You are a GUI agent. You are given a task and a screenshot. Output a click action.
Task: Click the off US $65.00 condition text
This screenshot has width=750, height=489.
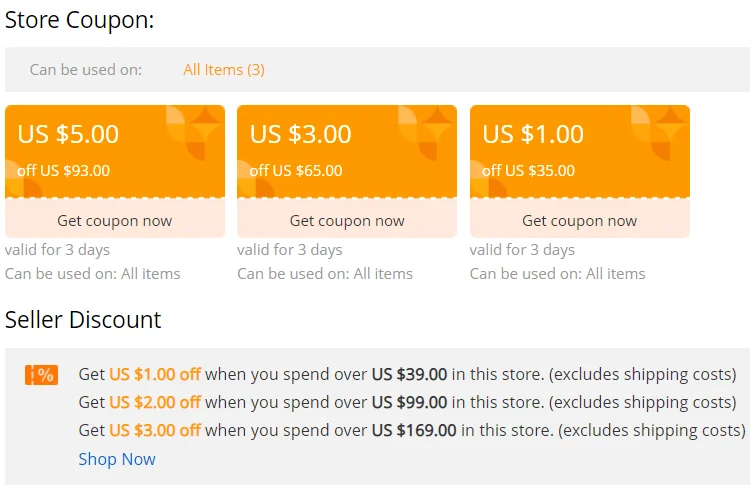(296, 170)
